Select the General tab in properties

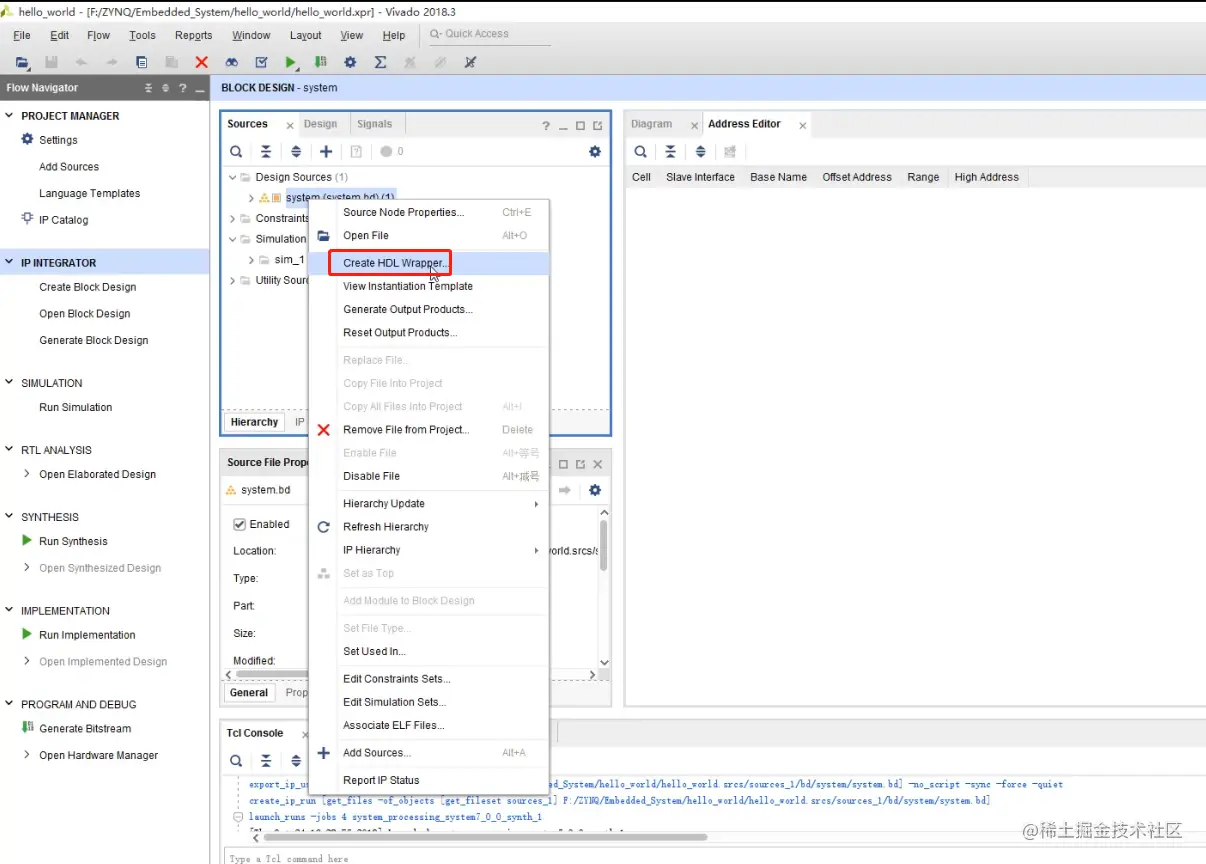[x=249, y=692]
